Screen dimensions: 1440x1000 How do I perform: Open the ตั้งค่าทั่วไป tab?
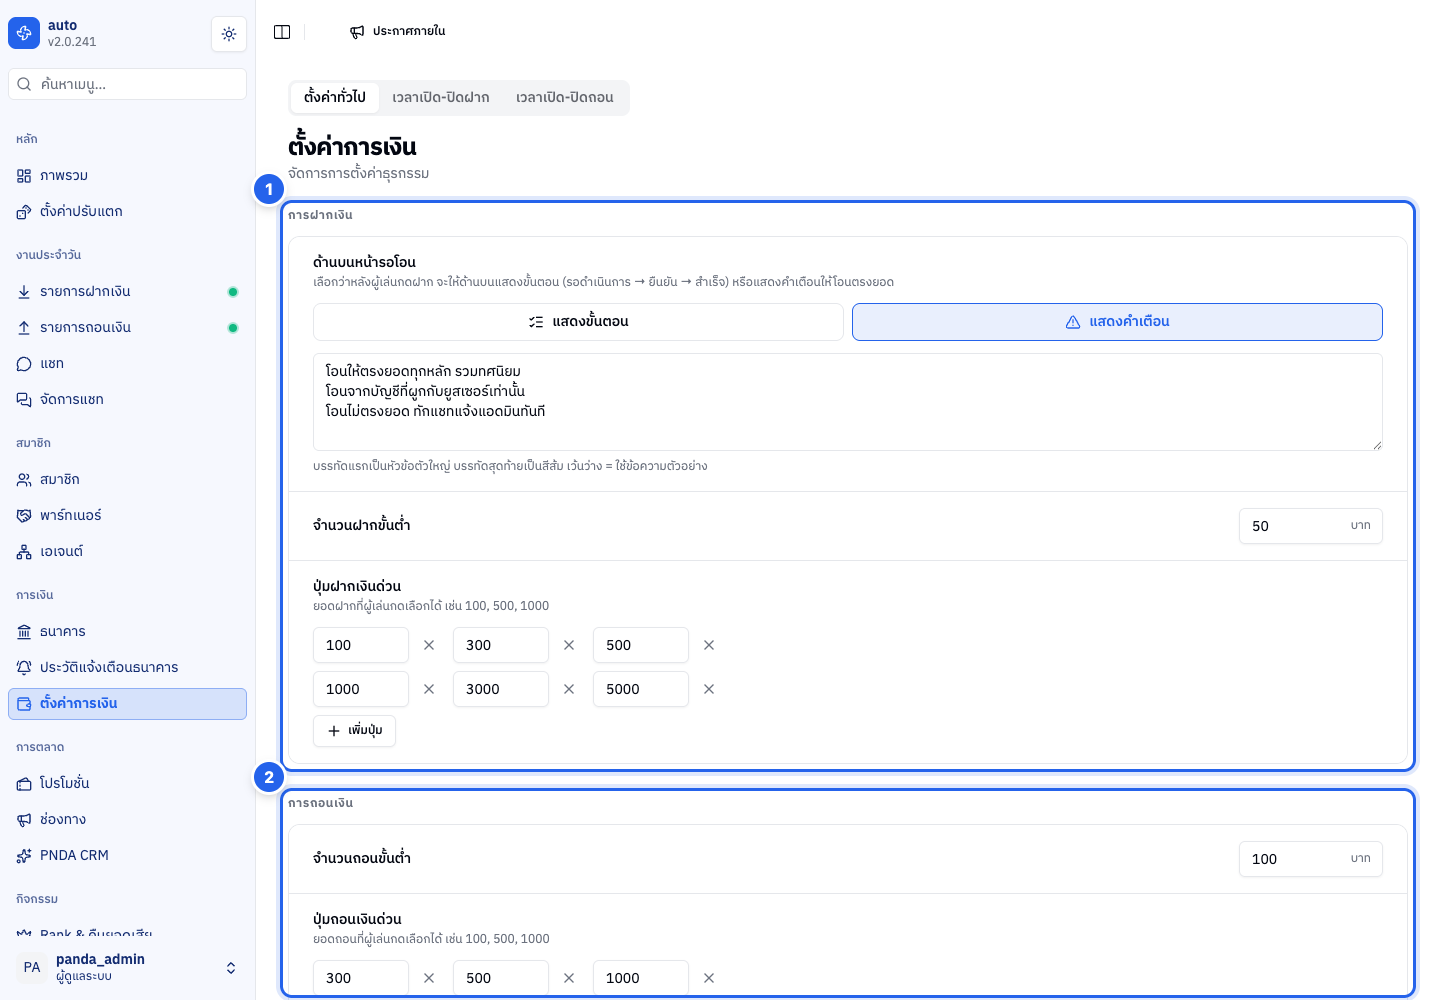335,97
